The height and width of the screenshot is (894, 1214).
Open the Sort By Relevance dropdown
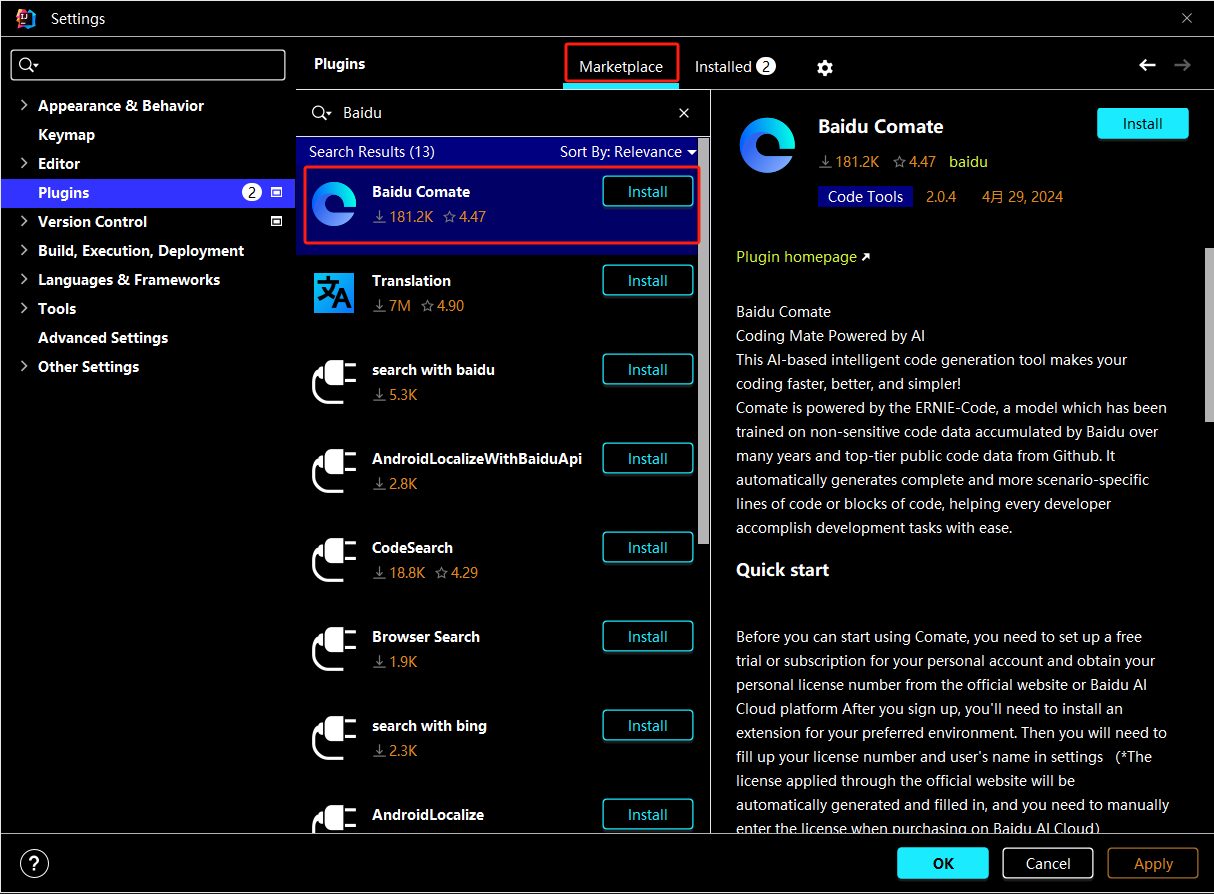point(627,152)
